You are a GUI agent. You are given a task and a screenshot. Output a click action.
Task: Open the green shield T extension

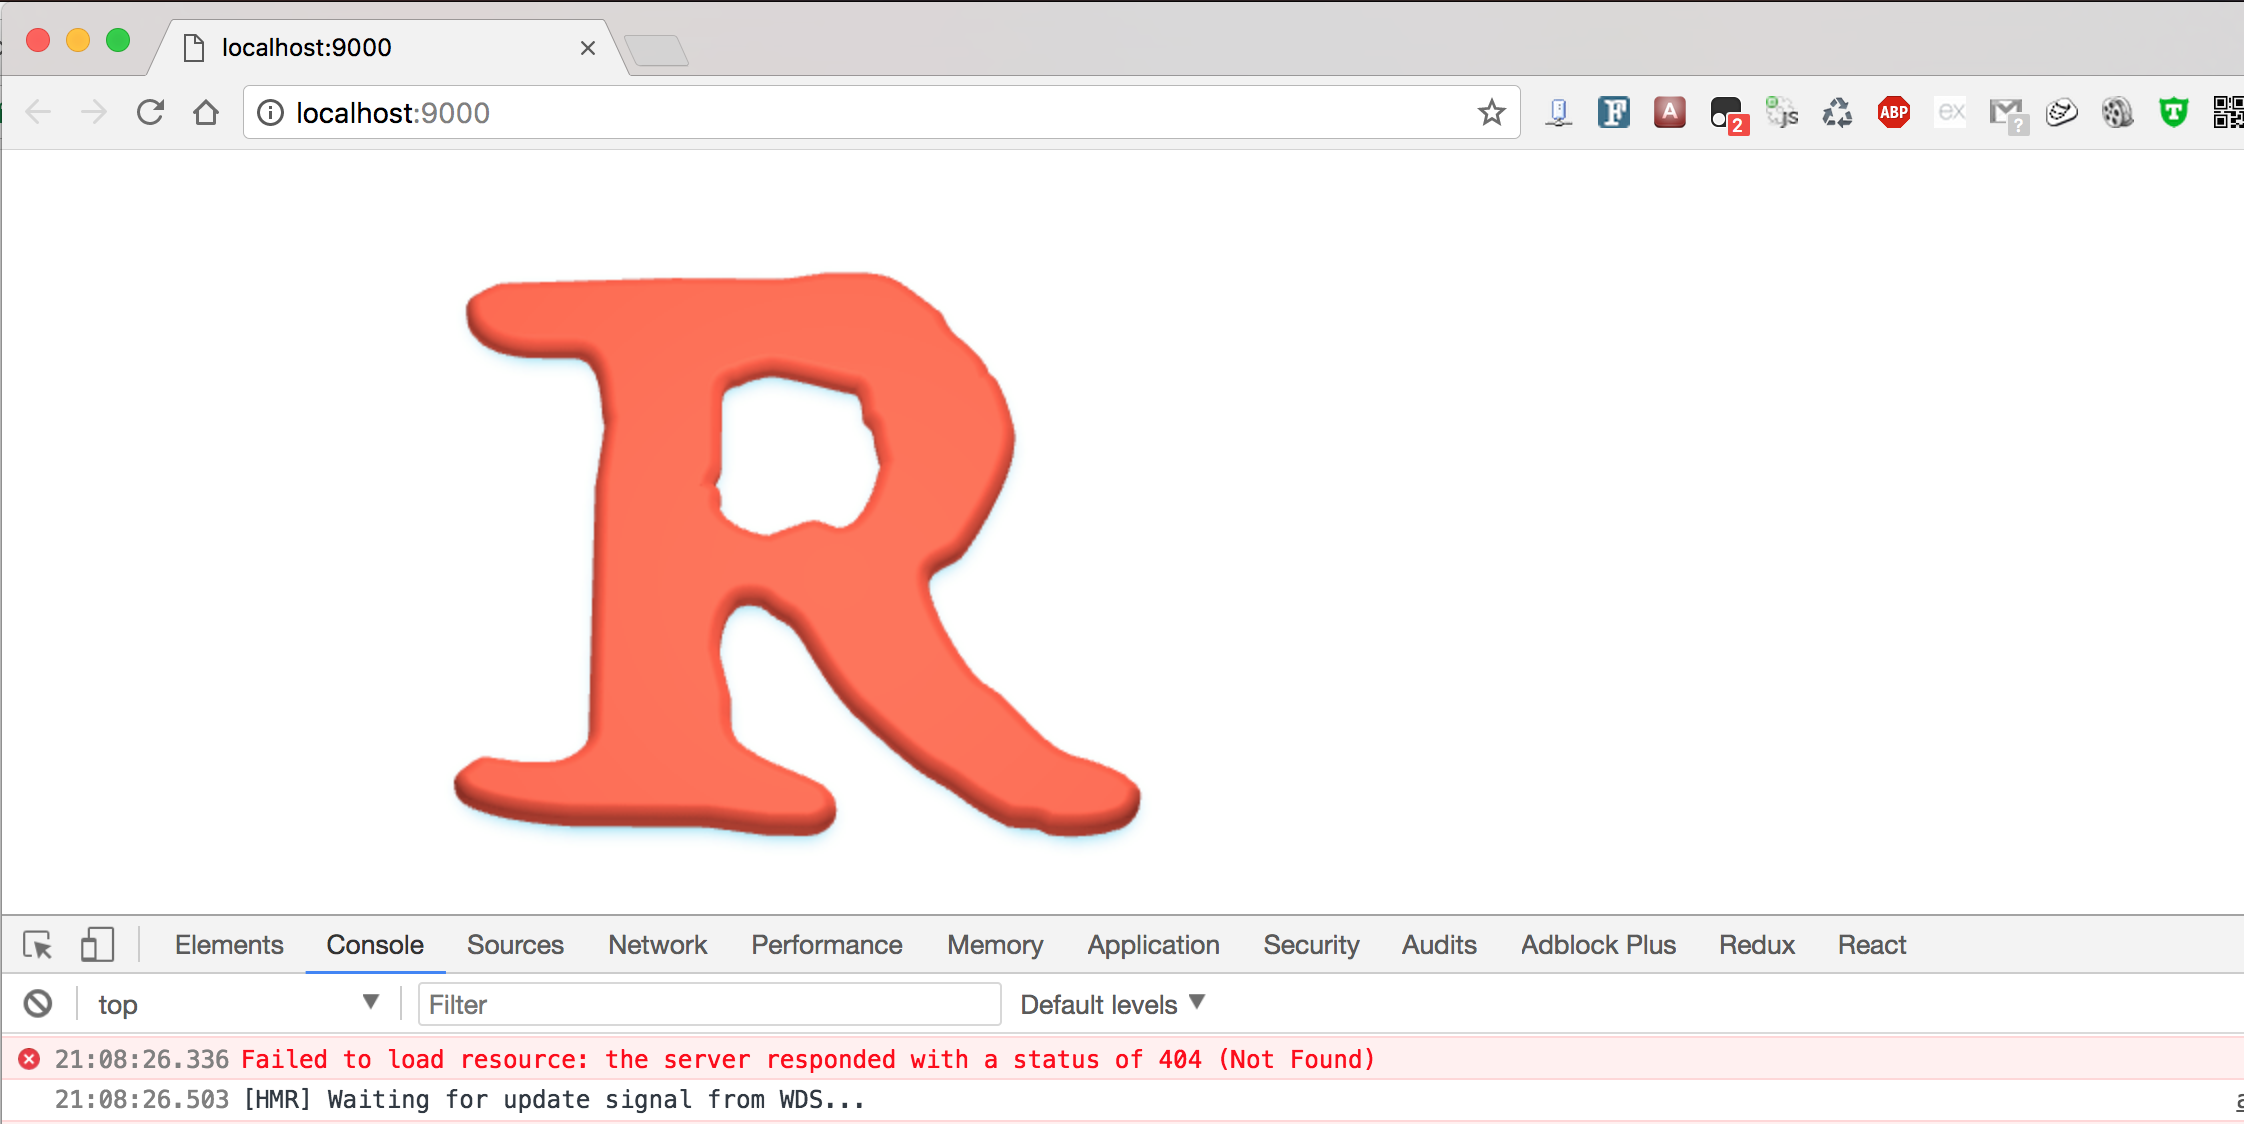point(2173,113)
